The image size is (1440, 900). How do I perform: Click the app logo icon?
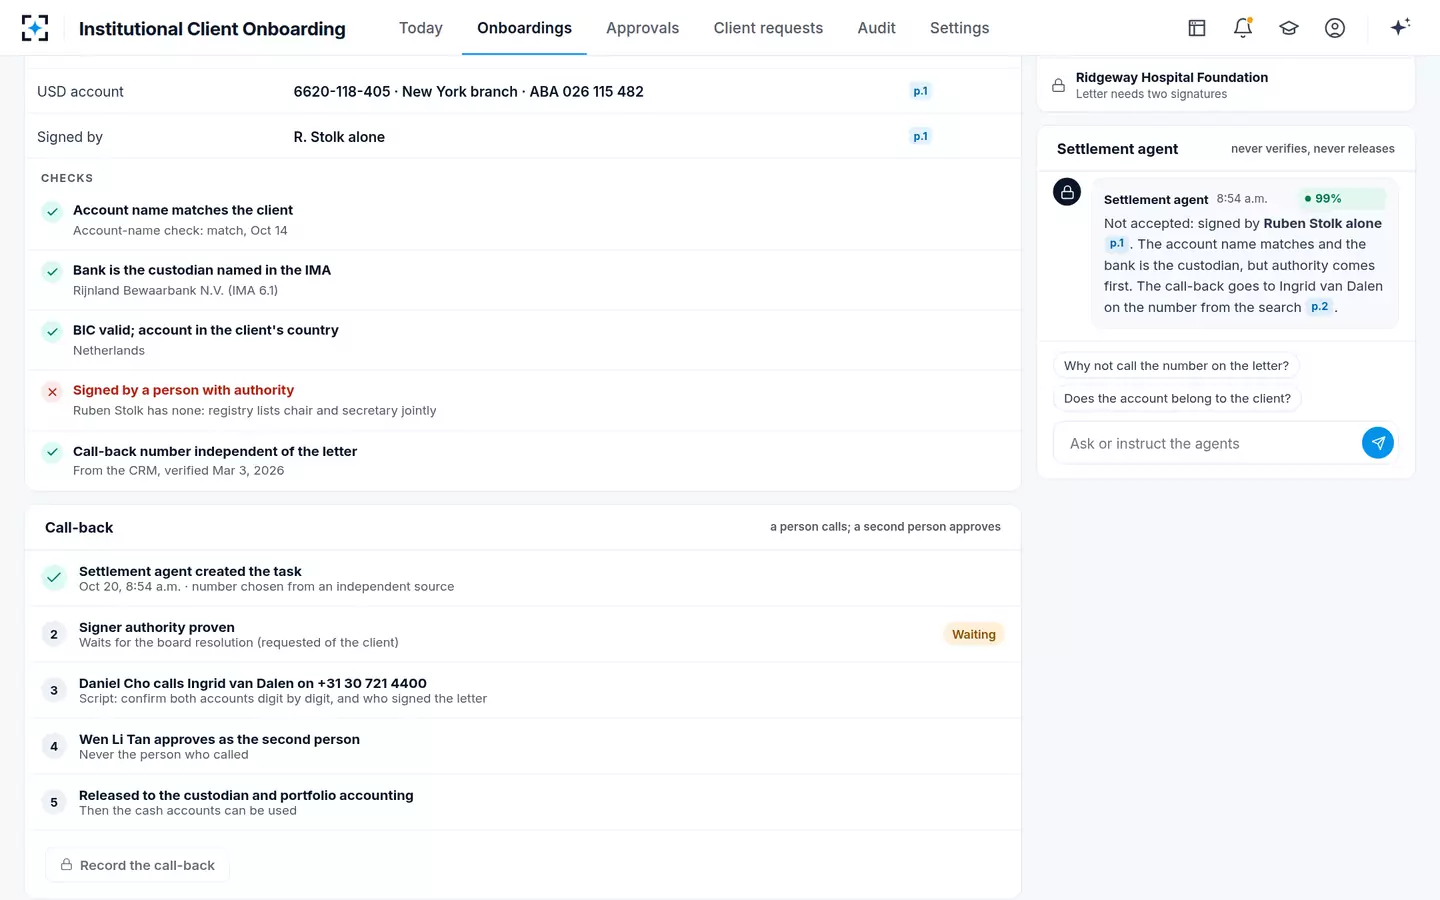point(35,28)
